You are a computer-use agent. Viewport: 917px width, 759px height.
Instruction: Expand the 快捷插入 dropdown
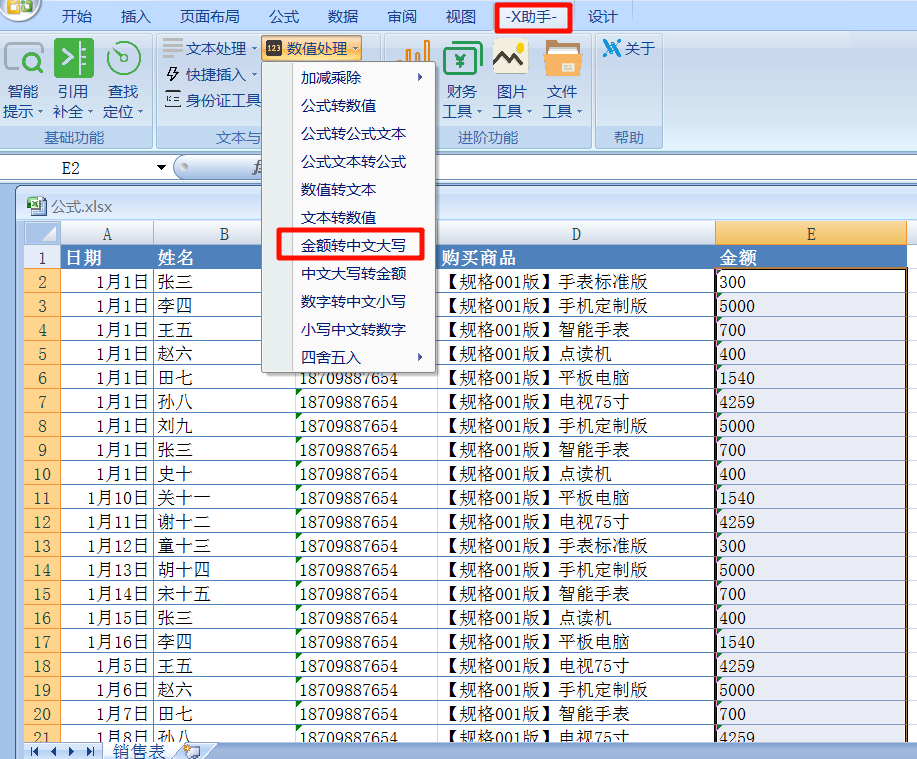point(254,74)
